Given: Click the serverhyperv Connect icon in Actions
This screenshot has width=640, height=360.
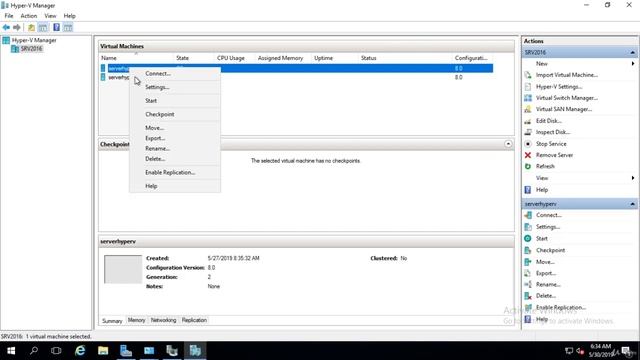Looking at the screenshot, I should click(528, 215).
